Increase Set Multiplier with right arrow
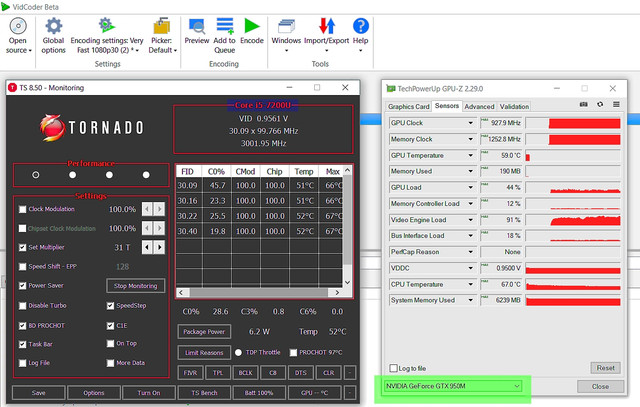The height and width of the screenshot is (407, 640). pos(159,247)
